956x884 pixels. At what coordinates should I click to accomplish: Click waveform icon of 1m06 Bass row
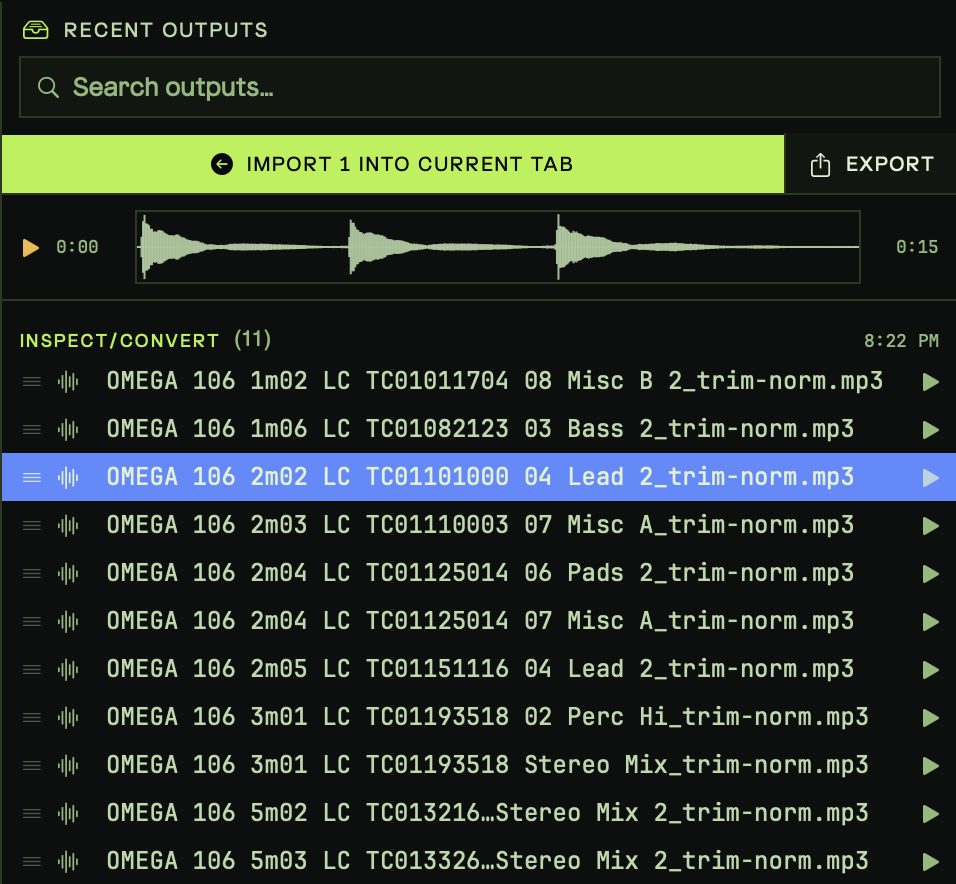click(x=68, y=430)
